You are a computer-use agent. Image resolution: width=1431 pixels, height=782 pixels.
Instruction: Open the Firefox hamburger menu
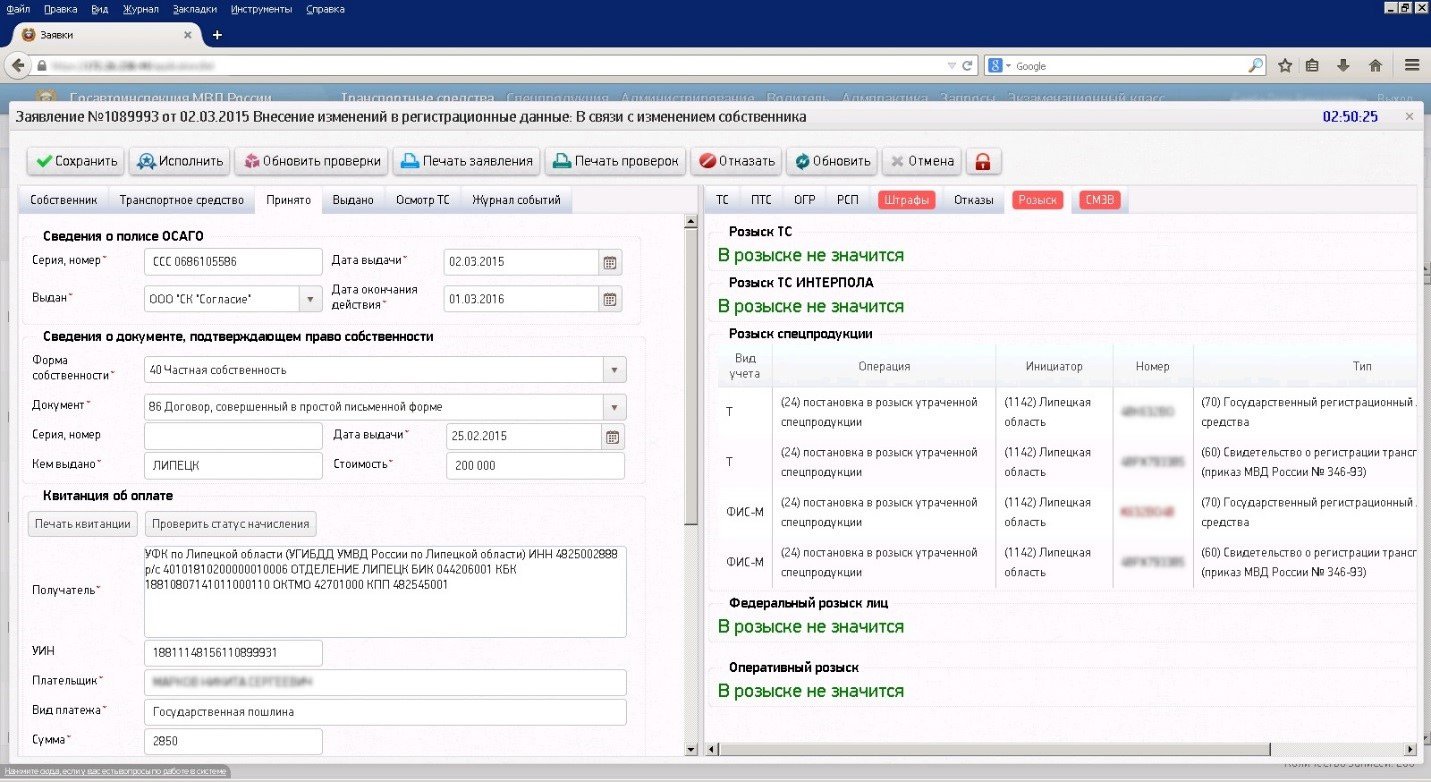(1412, 66)
